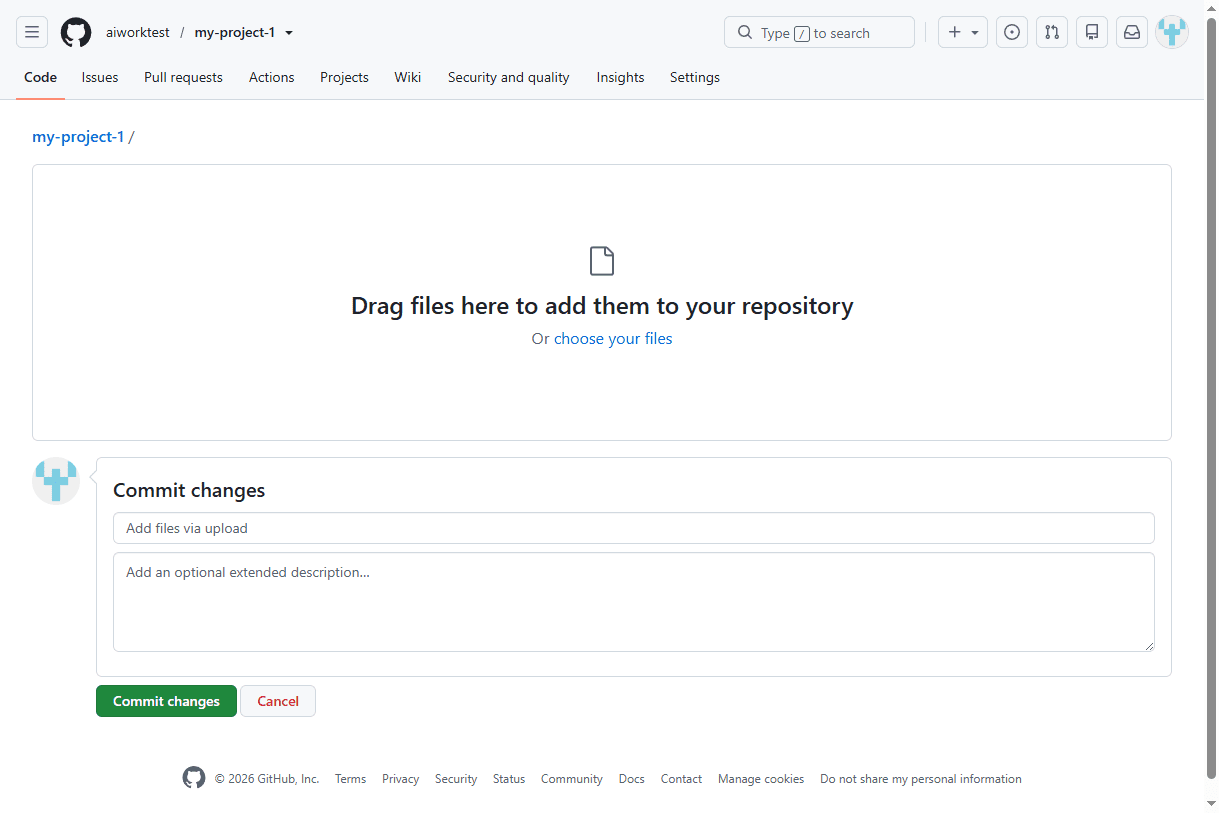Screen dimensions: 1219x813
Task: Click the my-project-1 breadcrumb link
Action: (78, 137)
